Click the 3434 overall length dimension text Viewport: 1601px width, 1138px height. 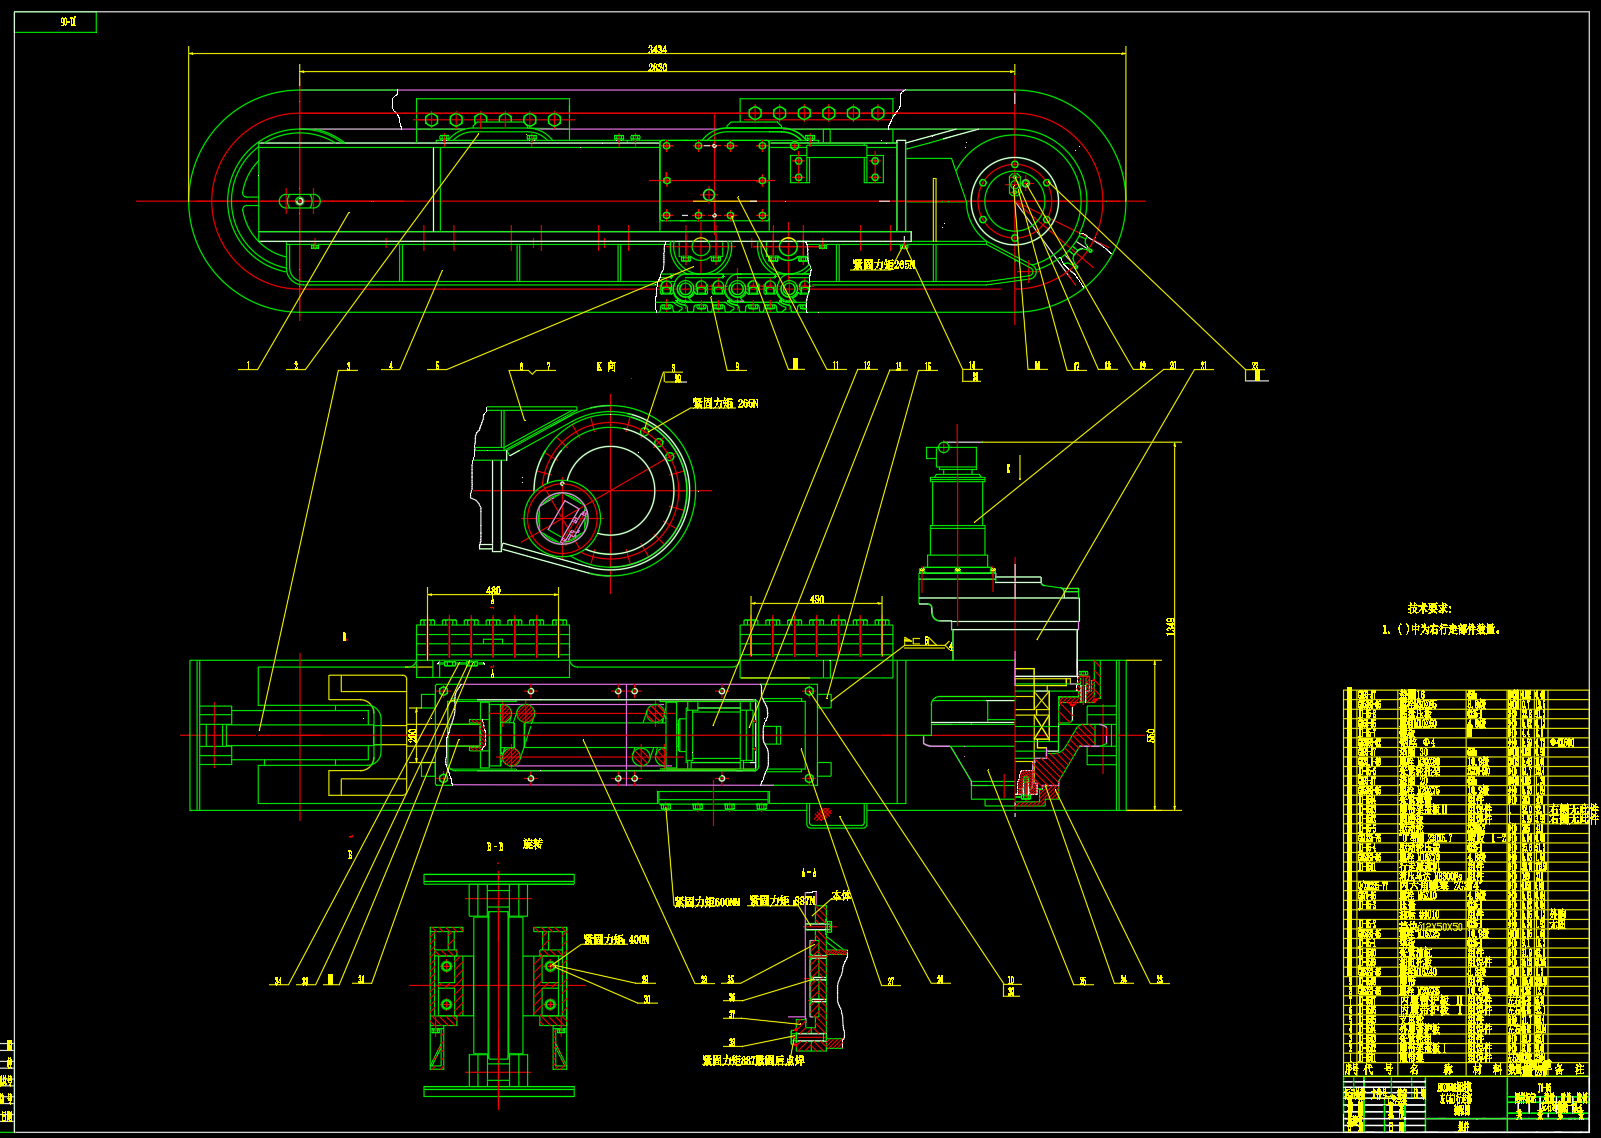[657, 49]
